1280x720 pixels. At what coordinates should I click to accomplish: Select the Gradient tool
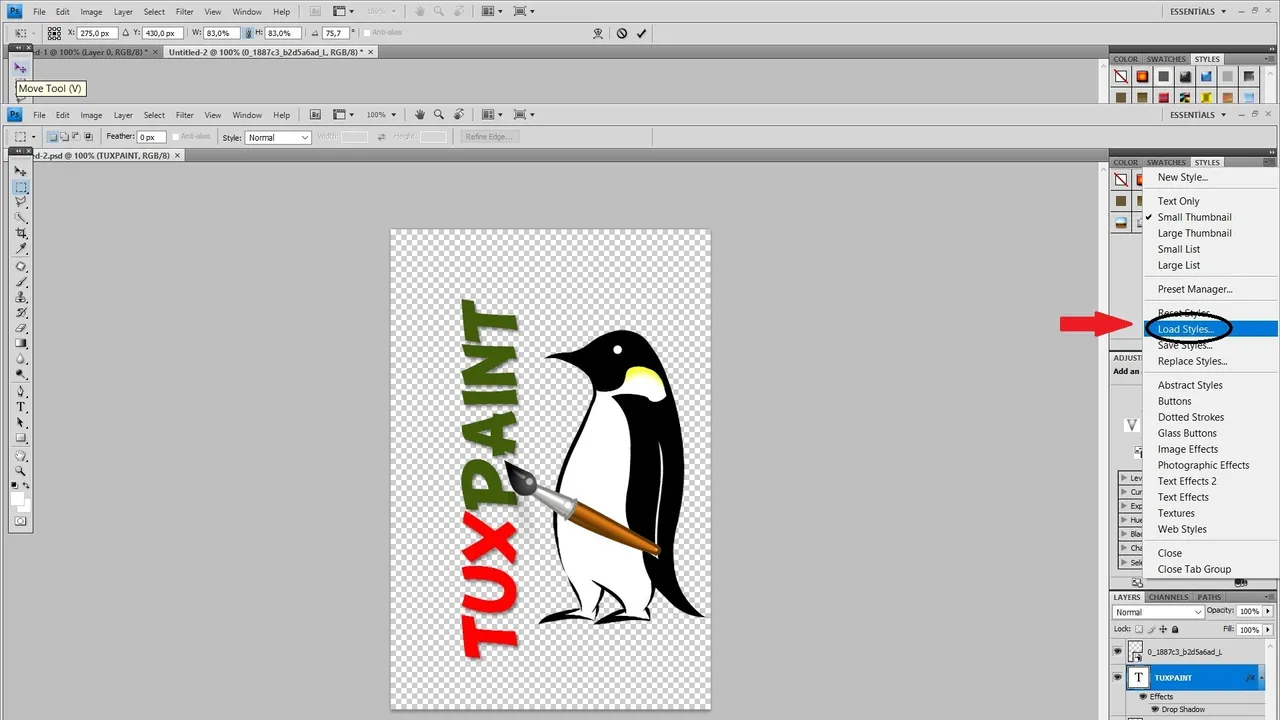click(x=21, y=343)
